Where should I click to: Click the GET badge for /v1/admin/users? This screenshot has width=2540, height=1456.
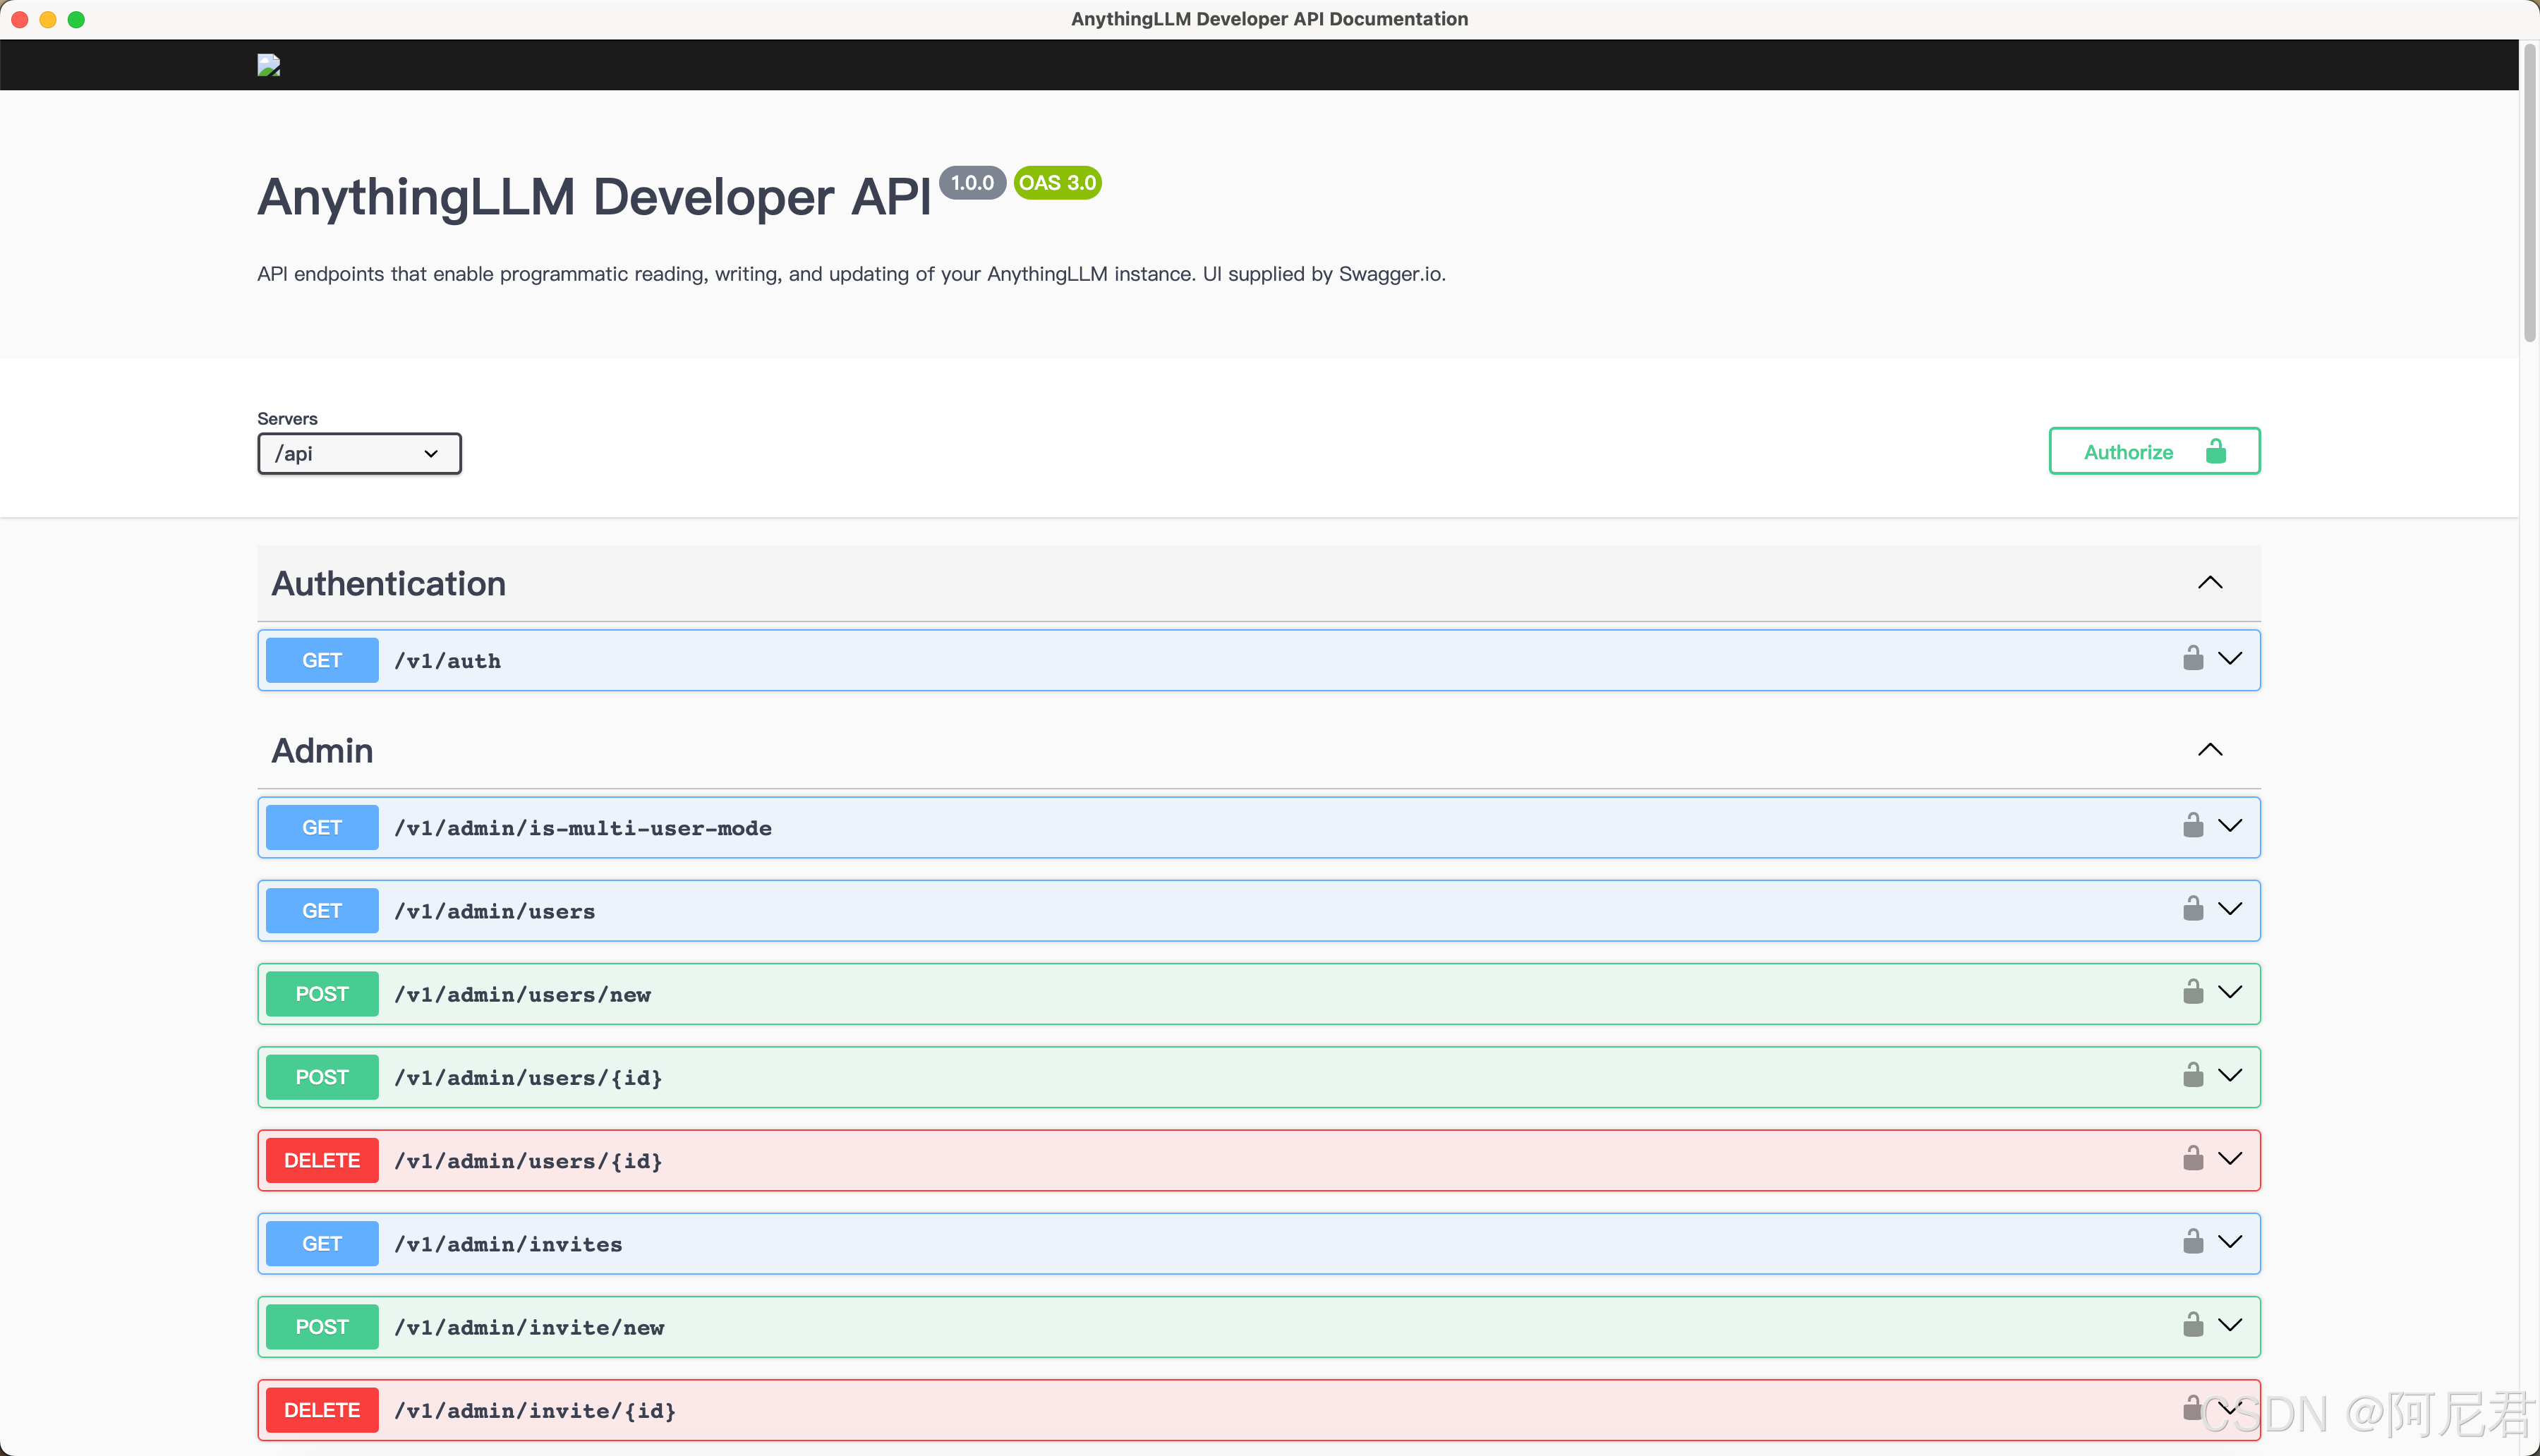322,911
